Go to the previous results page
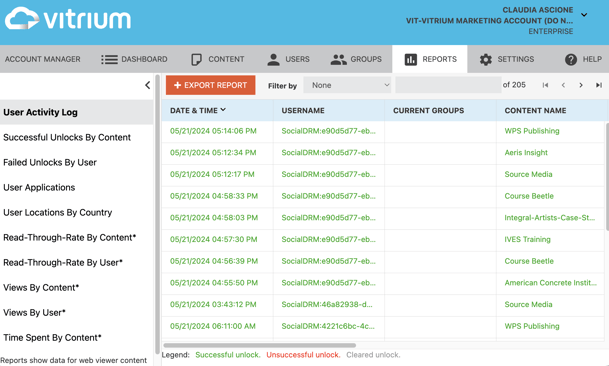 pyautogui.click(x=563, y=85)
